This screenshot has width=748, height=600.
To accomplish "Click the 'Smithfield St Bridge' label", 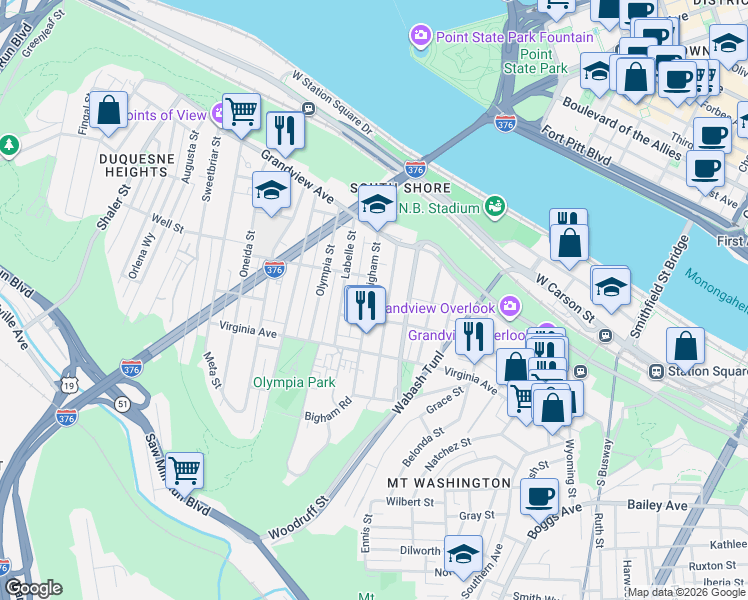I will 660,287.
